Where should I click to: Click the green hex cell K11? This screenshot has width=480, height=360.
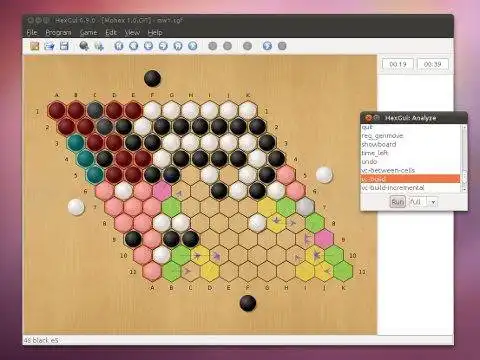343,271
